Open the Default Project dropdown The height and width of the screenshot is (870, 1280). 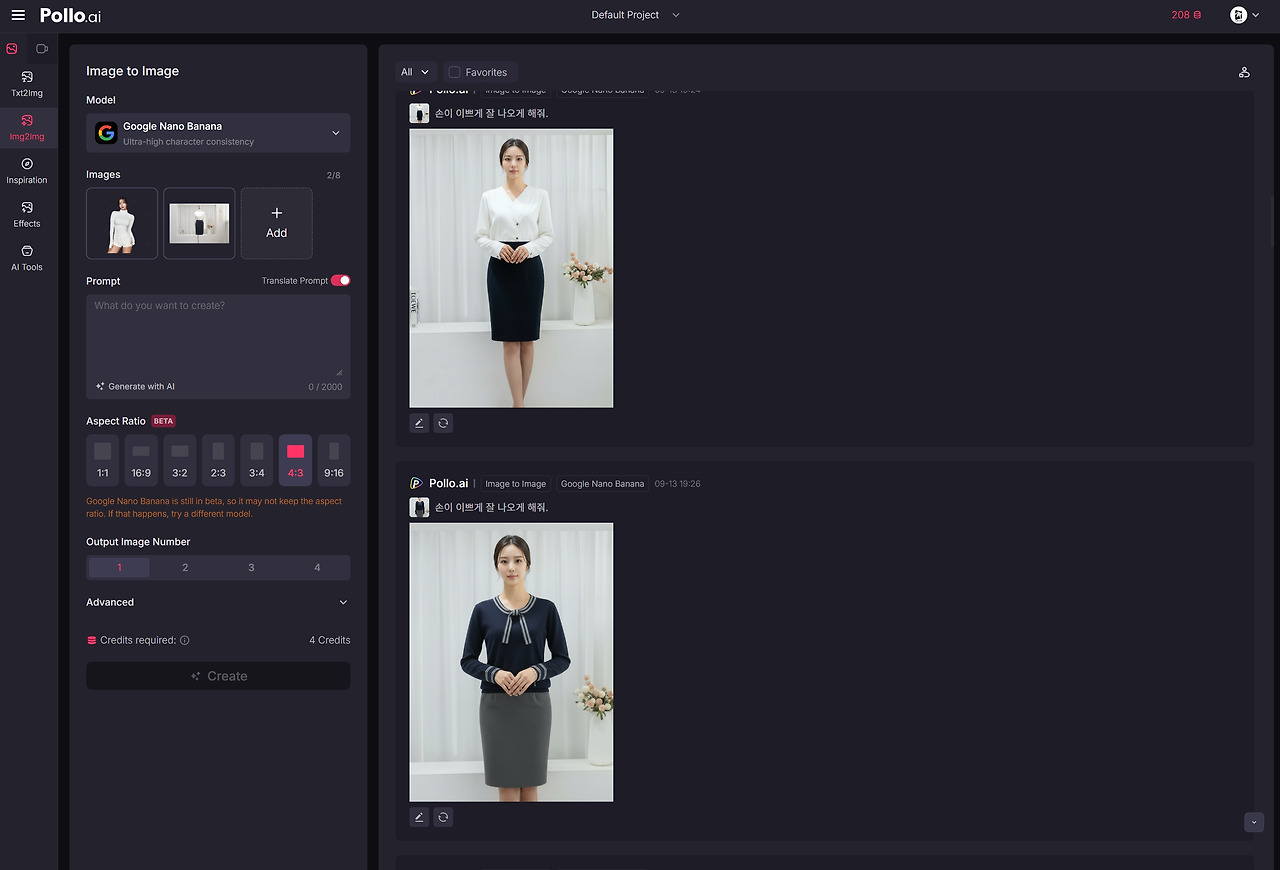tap(635, 15)
